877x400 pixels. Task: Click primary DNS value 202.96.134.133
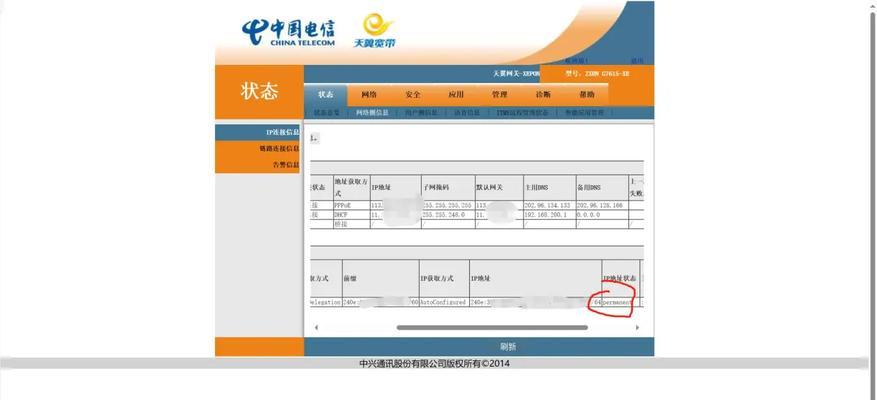[x=549, y=206]
